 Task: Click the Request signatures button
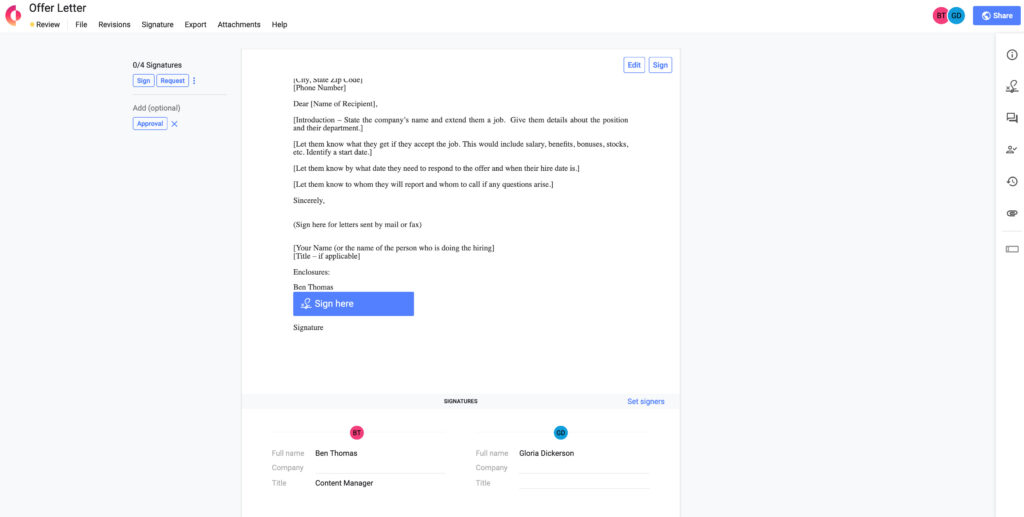pyautogui.click(x=172, y=81)
